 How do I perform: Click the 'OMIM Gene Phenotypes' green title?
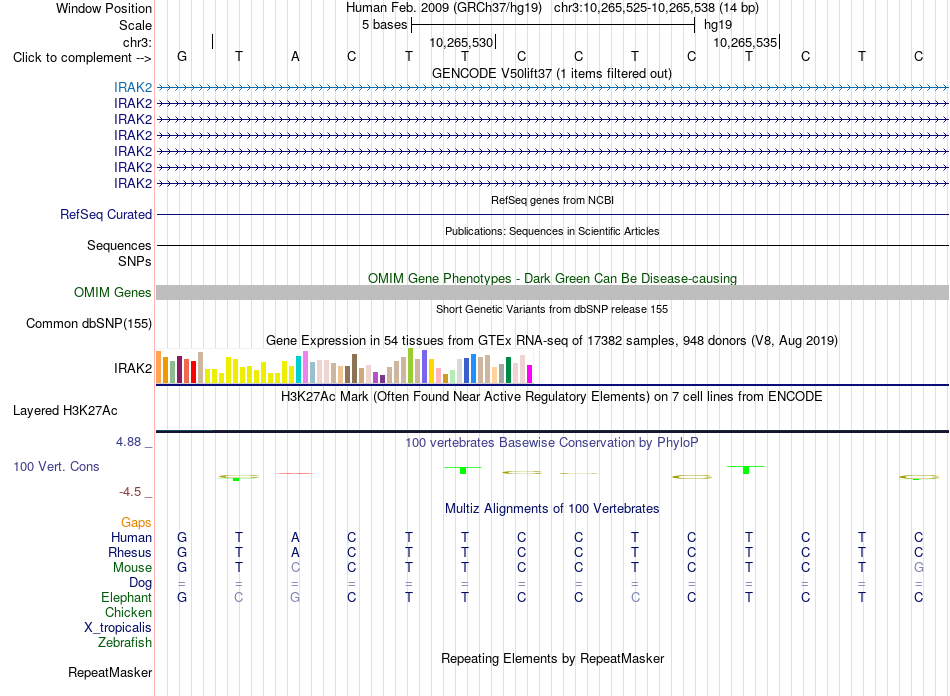click(553, 278)
